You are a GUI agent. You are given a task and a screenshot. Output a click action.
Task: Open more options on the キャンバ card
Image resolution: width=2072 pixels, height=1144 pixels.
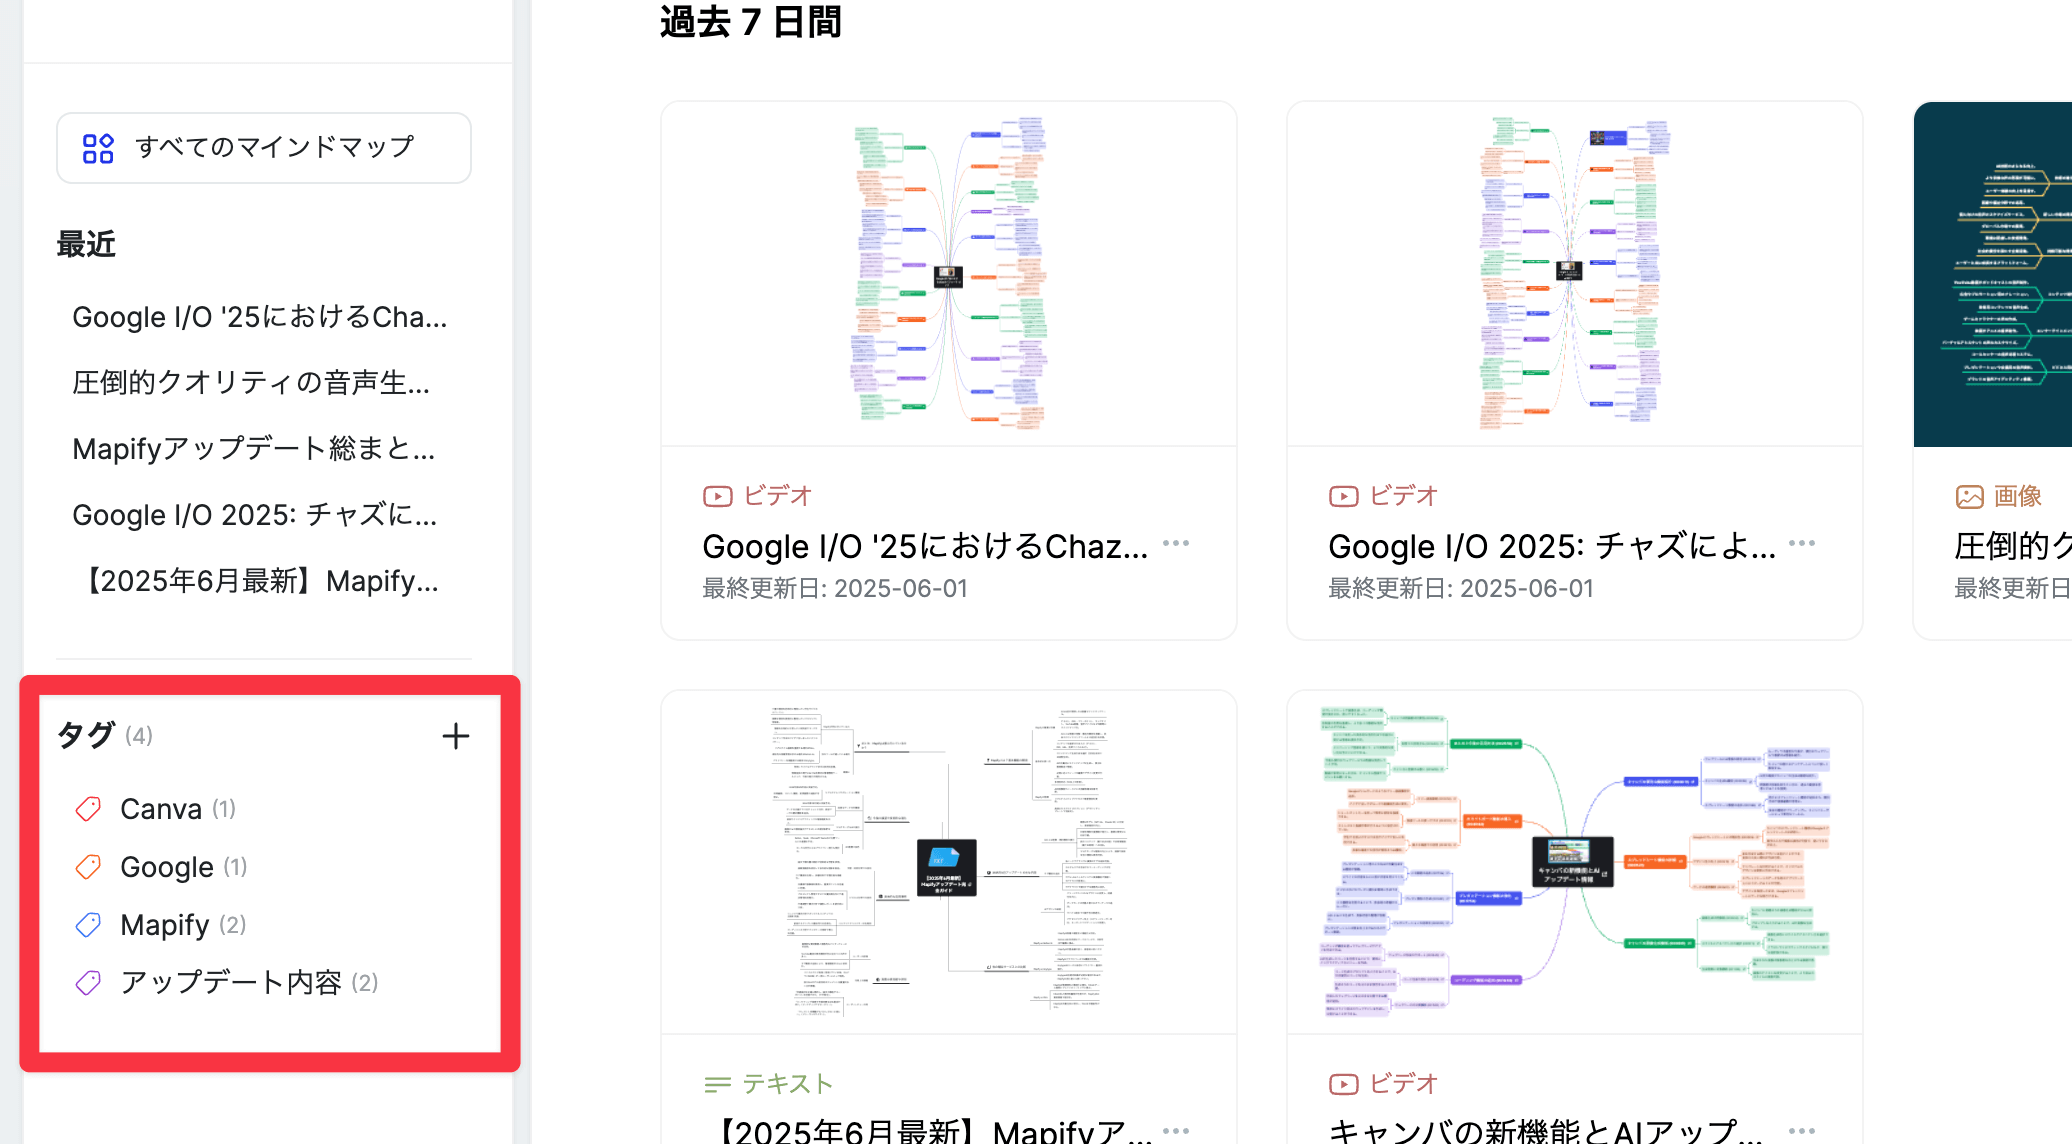tap(1801, 1131)
